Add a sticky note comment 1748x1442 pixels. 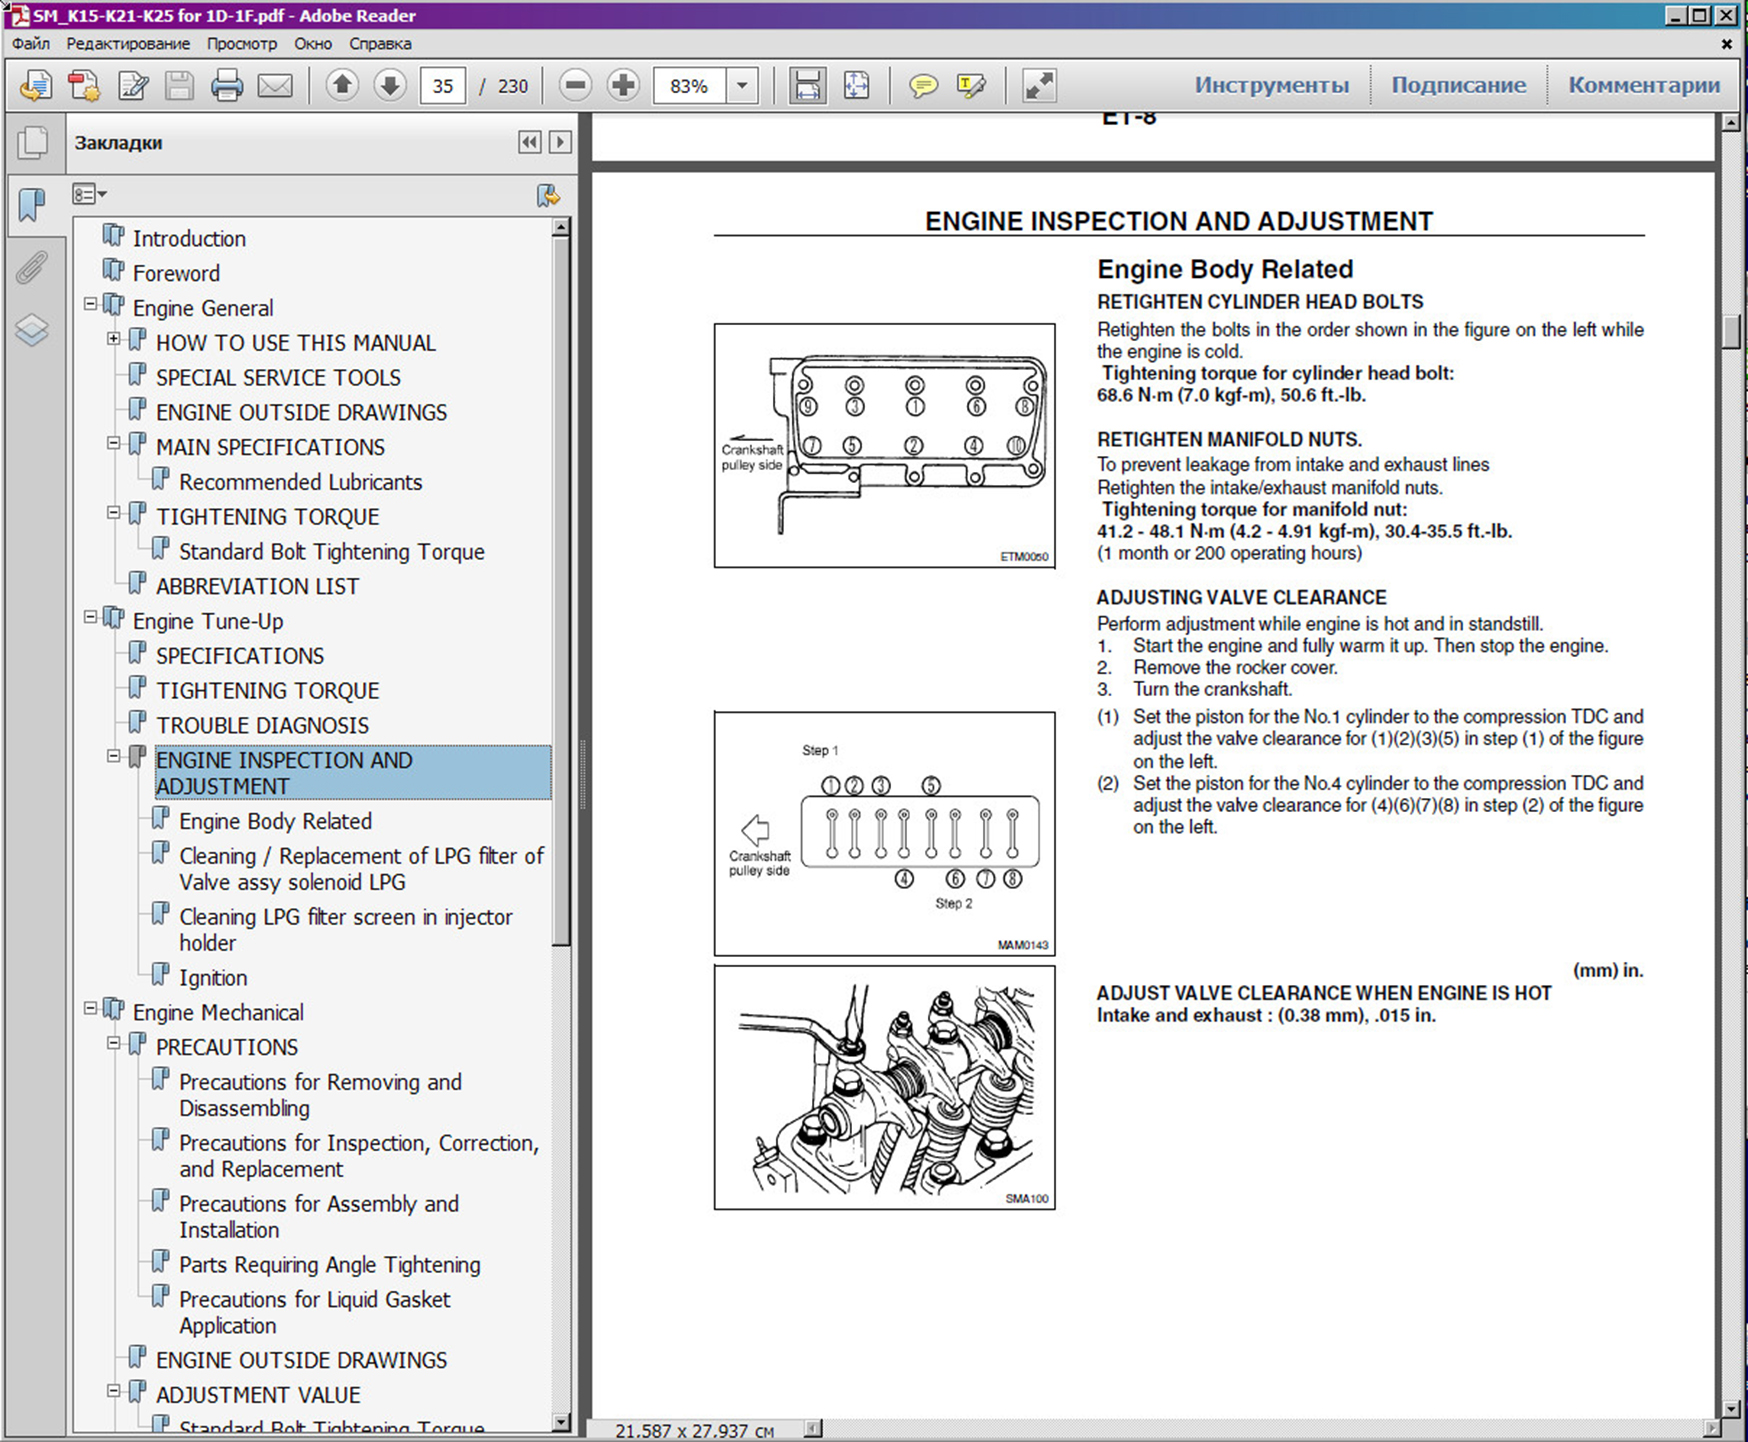tap(923, 86)
